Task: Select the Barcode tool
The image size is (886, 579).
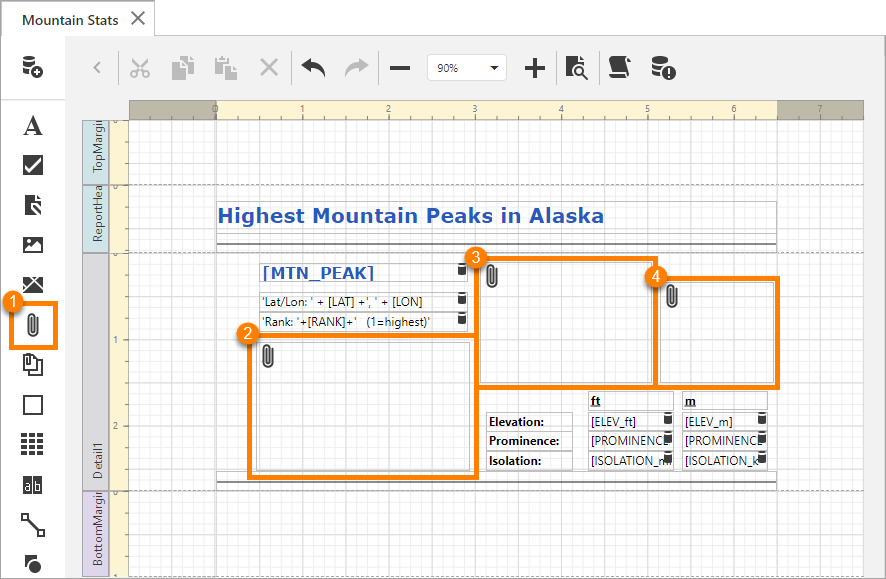Action: (33, 485)
